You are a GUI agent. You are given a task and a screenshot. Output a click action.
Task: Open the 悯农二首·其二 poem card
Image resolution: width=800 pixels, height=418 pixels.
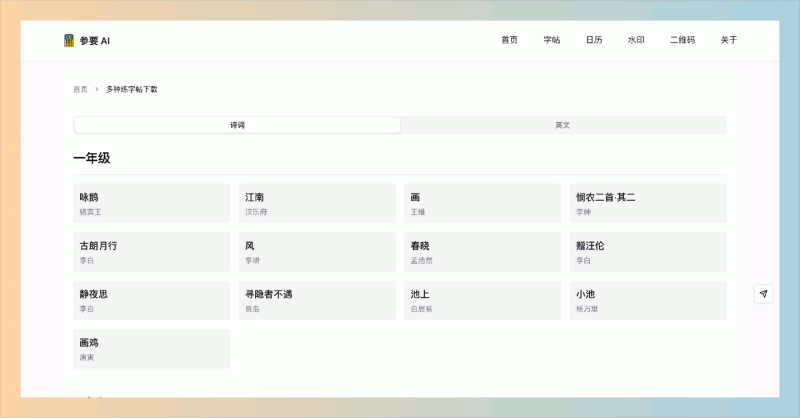[x=648, y=203]
